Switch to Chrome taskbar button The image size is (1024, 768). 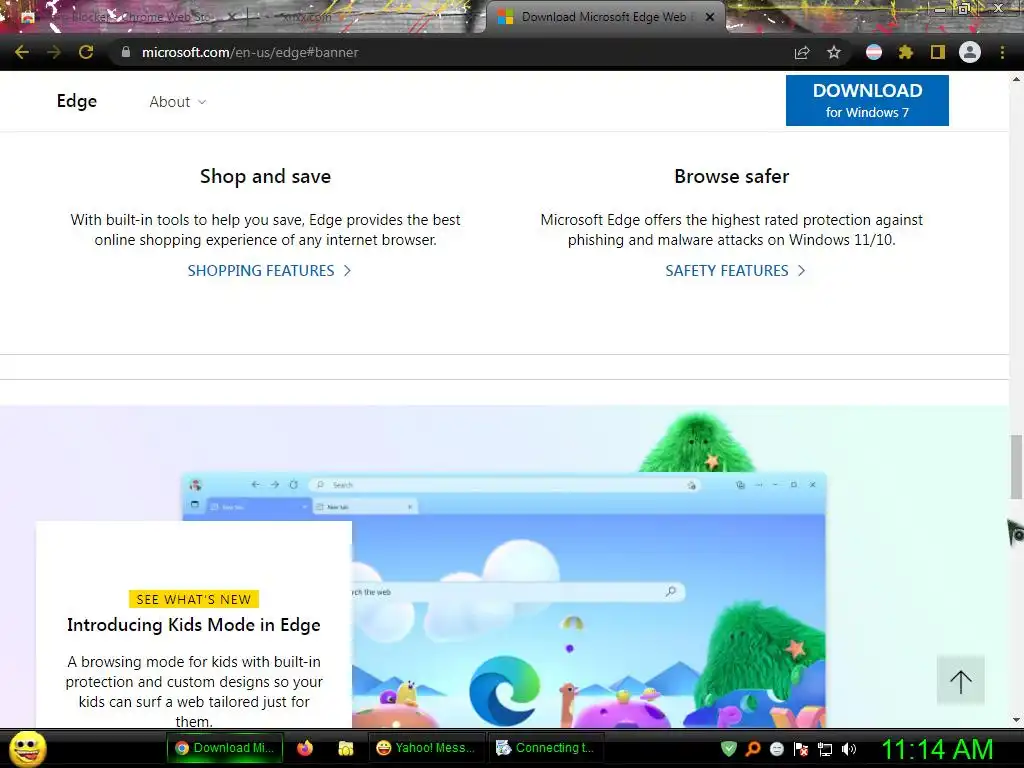pos(225,748)
